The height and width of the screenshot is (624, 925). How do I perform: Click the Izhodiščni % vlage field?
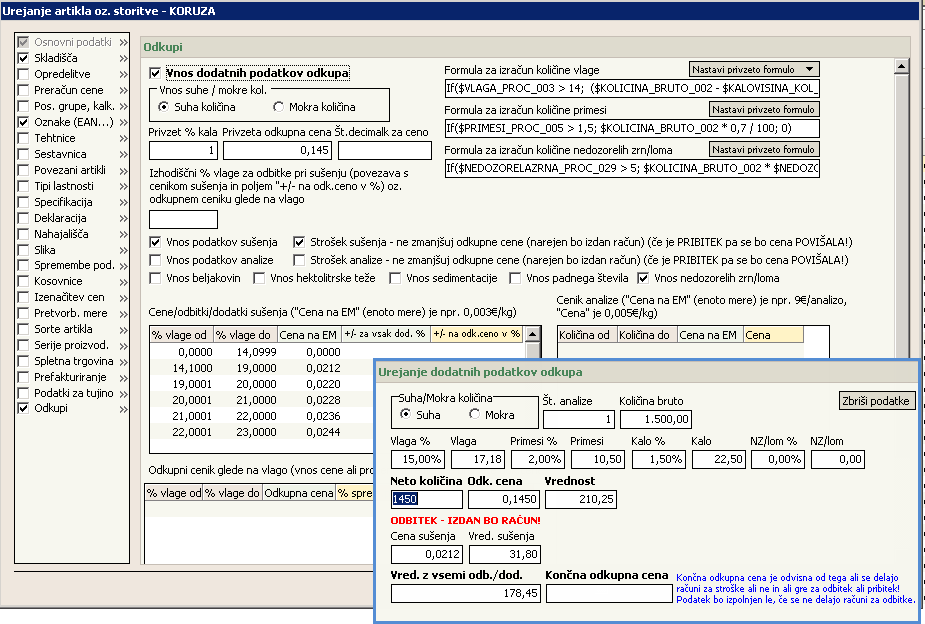(x=183, y=219)
